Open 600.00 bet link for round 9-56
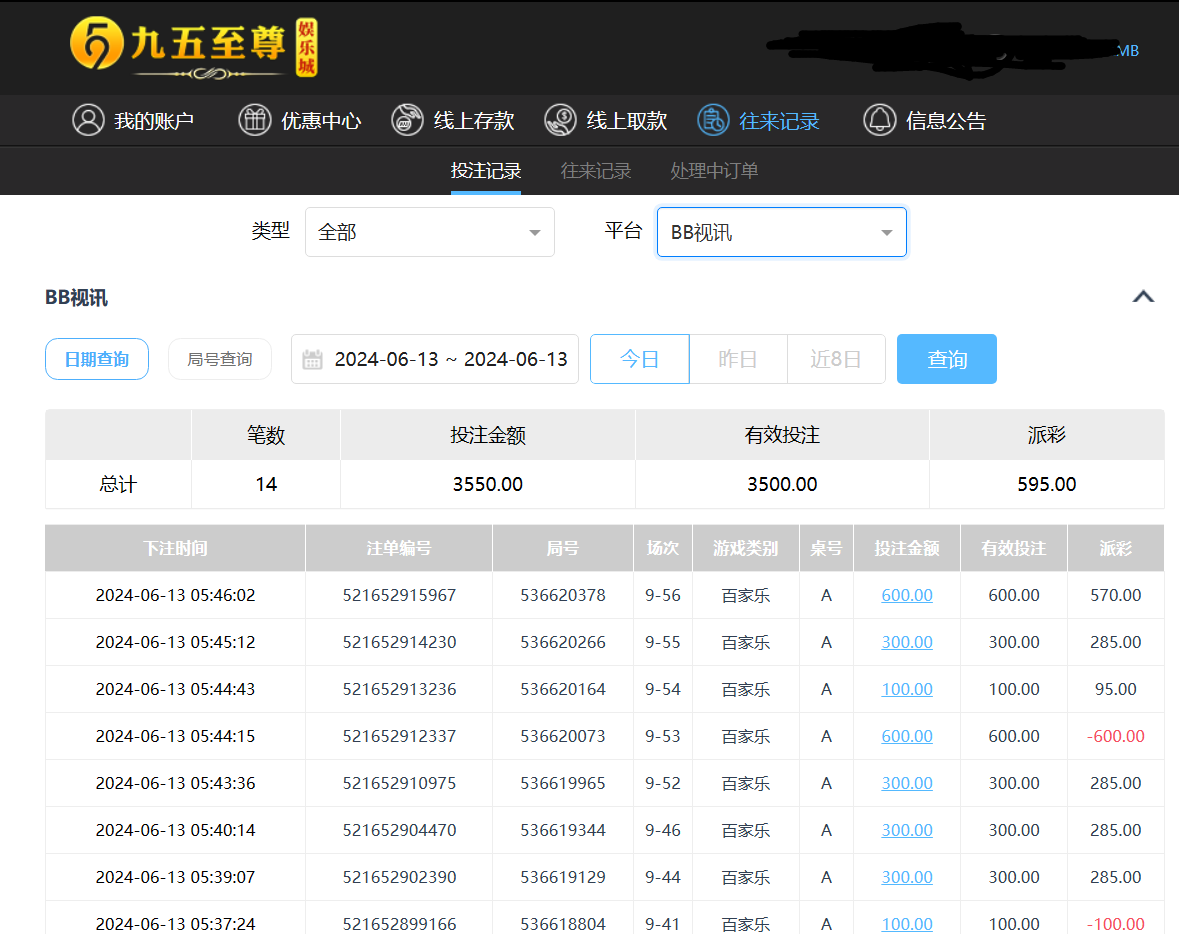Image resolution: width=1179 pixels, height=934 pixels. pyautogui.click(x=907, y=595)
